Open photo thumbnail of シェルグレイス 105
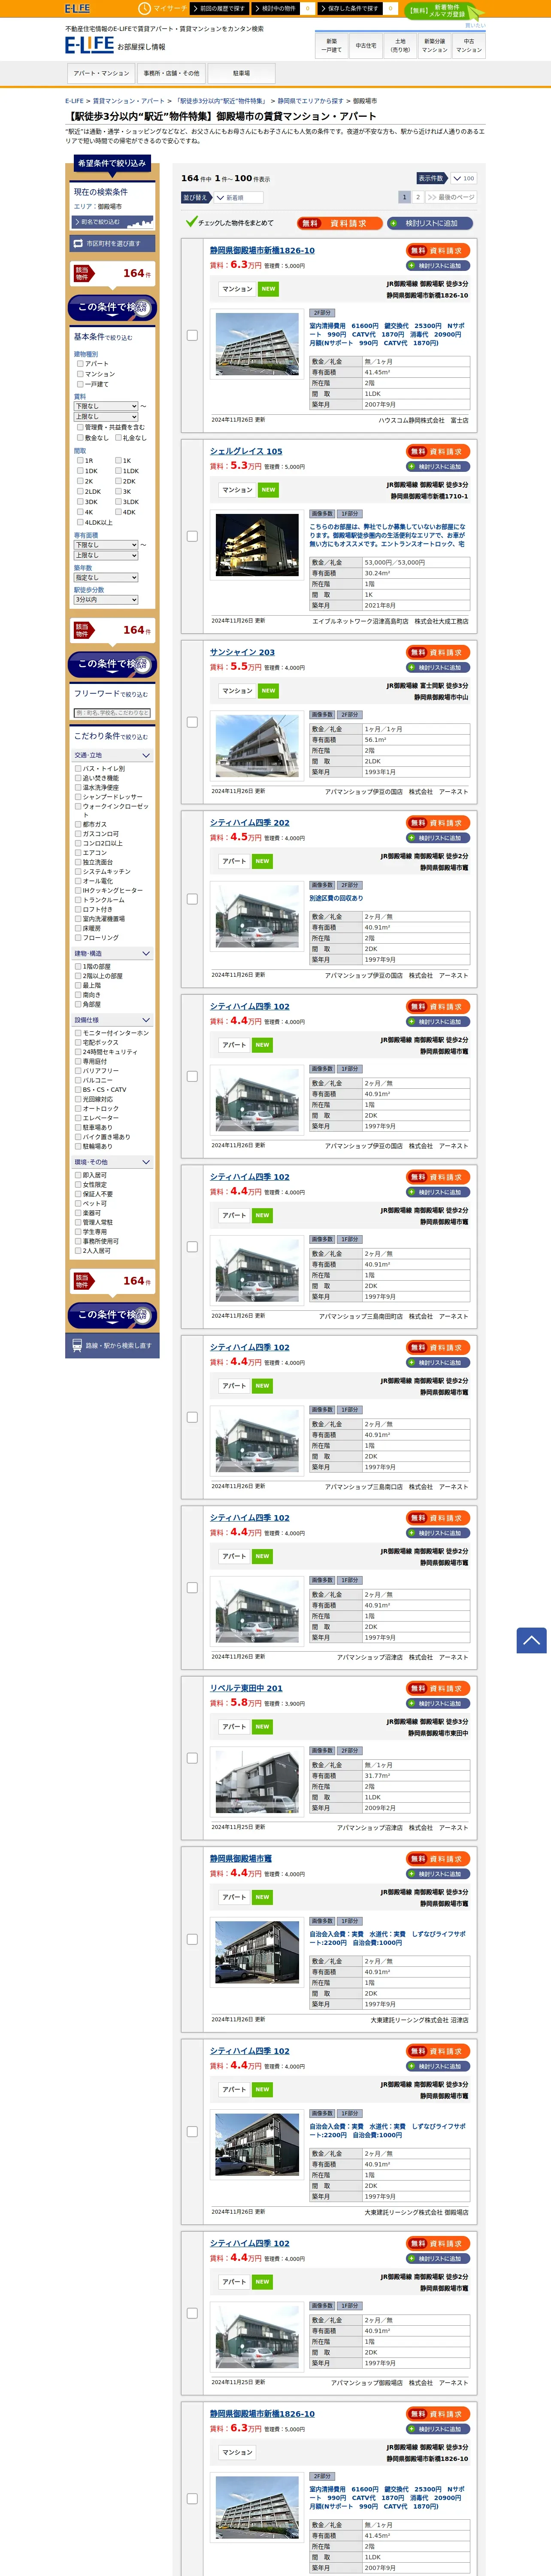 (257, 545)
